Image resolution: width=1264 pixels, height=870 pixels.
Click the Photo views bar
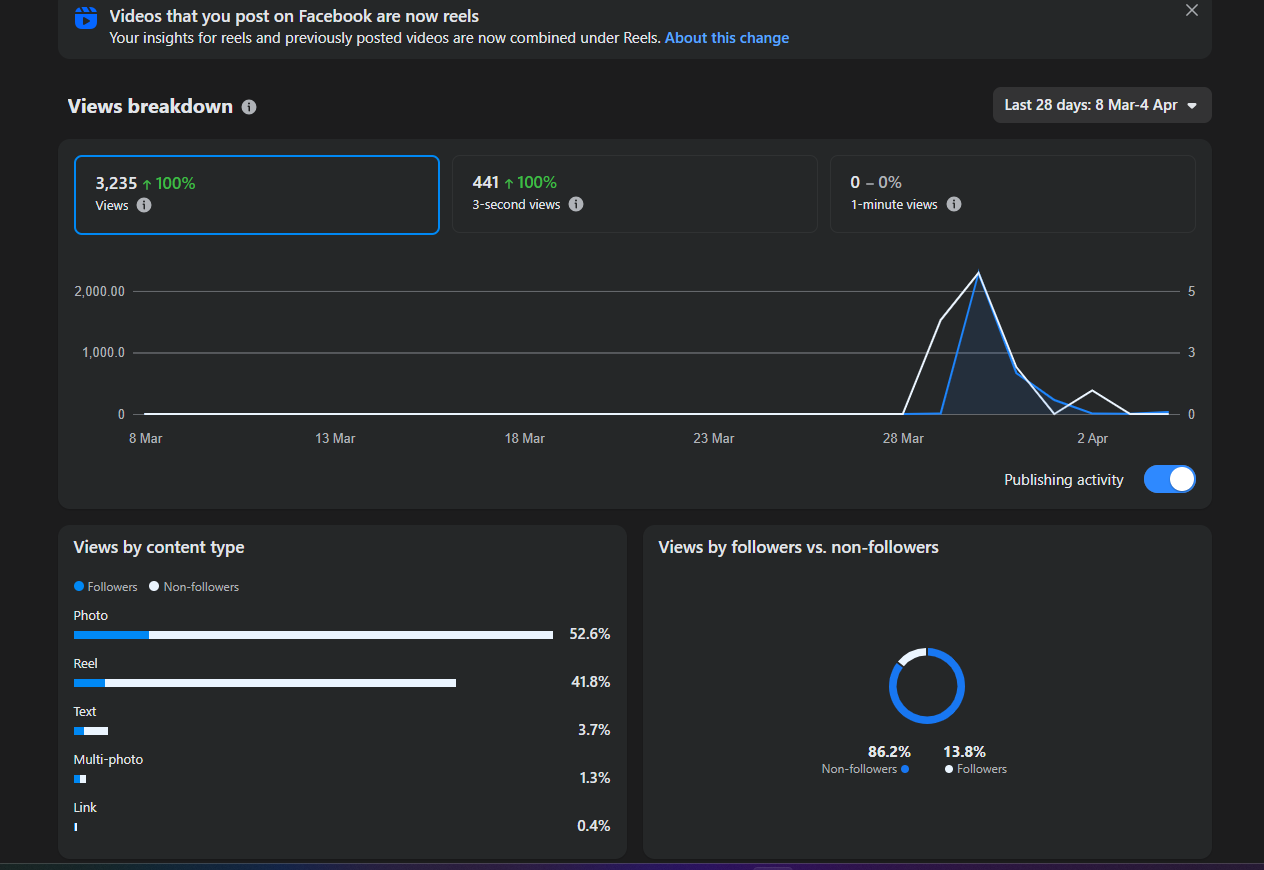click(x=313, y=635)
